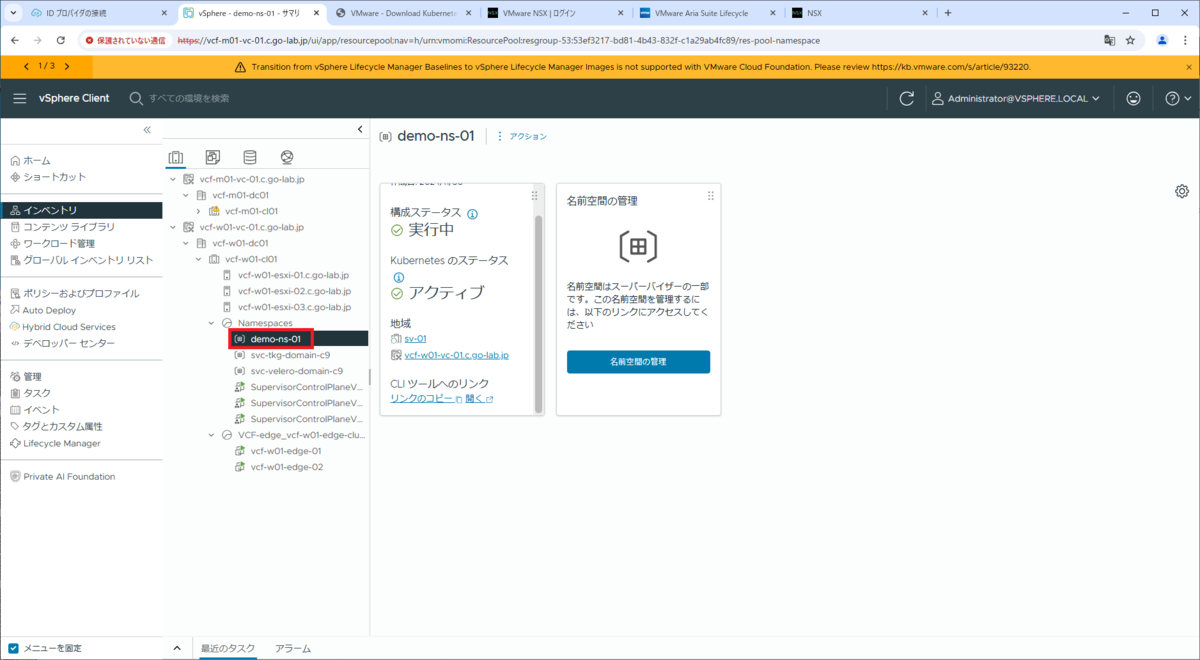Open the Chrome profile icon
This screenshot has width=1200, height=660.
click(1162, 40)
